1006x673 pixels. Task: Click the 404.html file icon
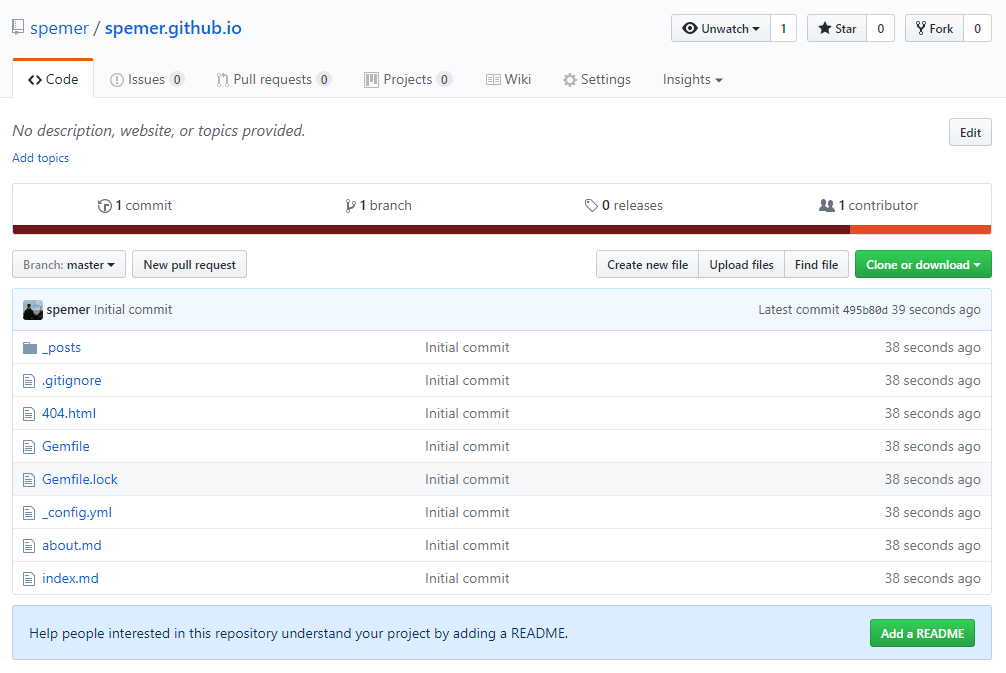point(29,414)
